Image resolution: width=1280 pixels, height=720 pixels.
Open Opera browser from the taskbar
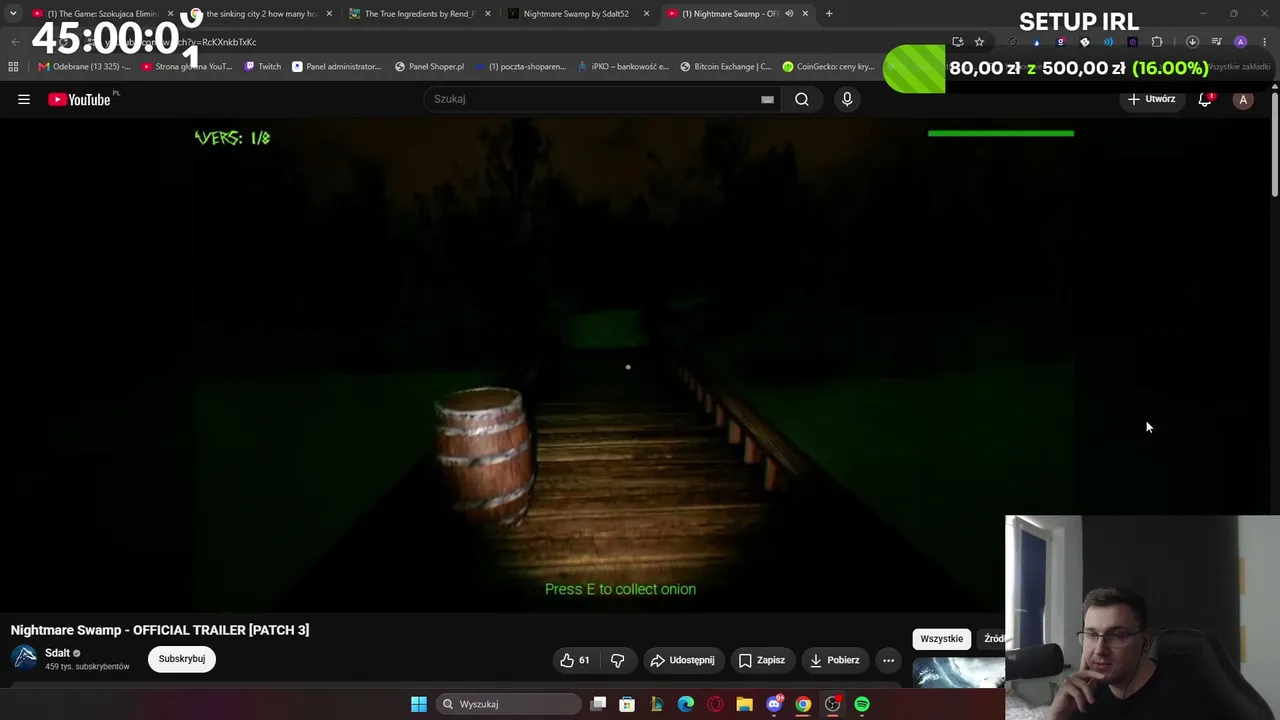715,704
